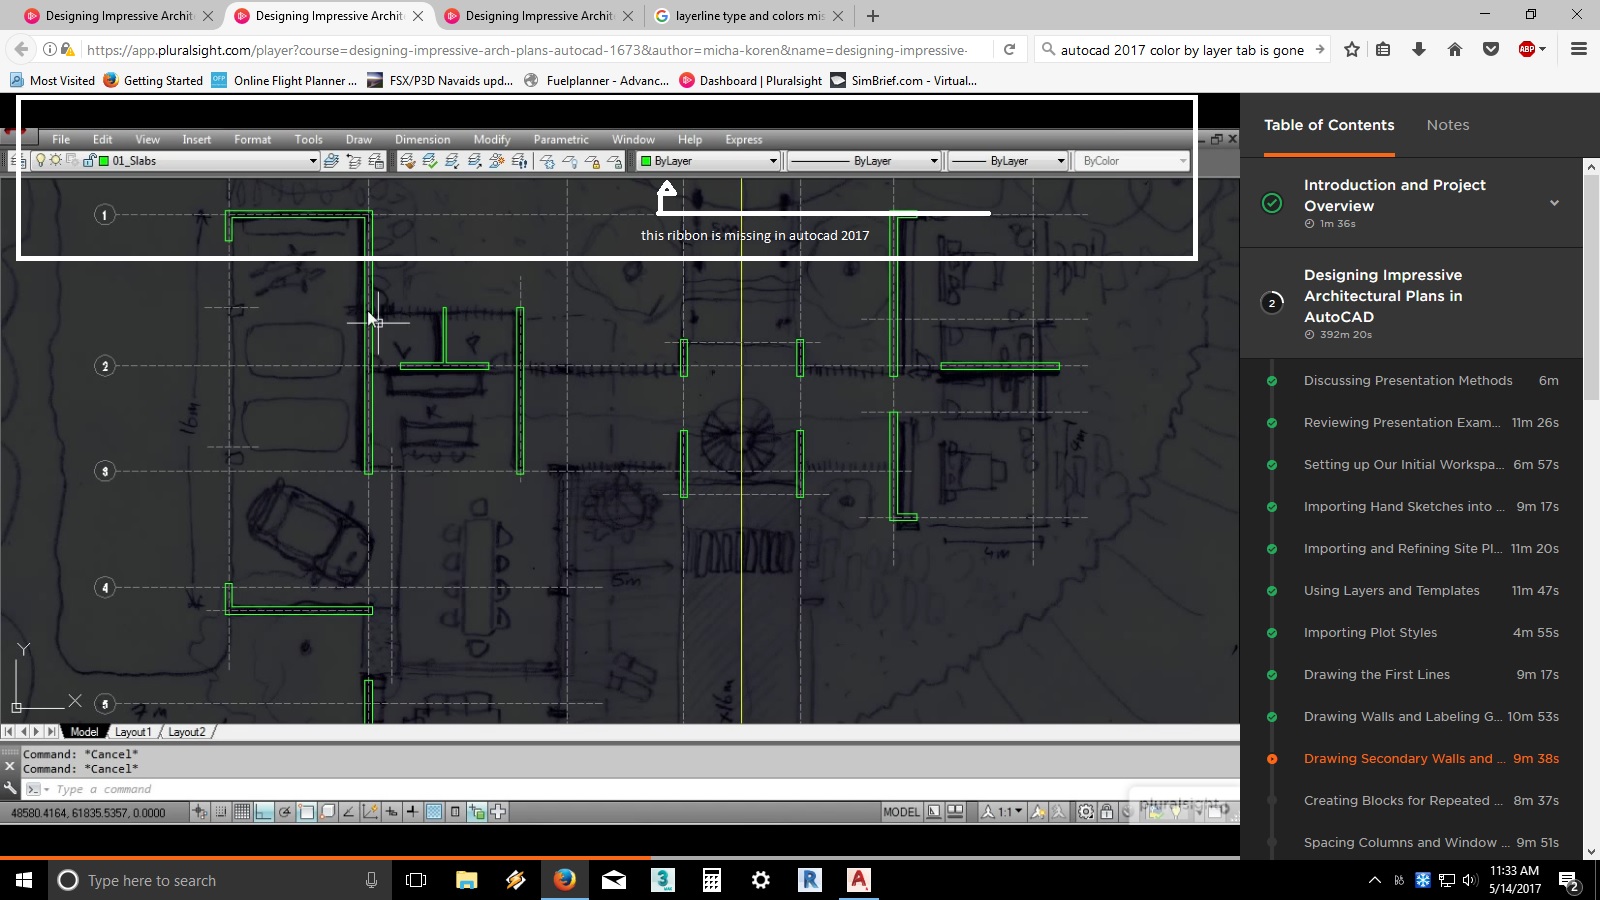Expand Introduction and Project Overview module chevron
1600x900 pixels.
[x=1554, y=203]
